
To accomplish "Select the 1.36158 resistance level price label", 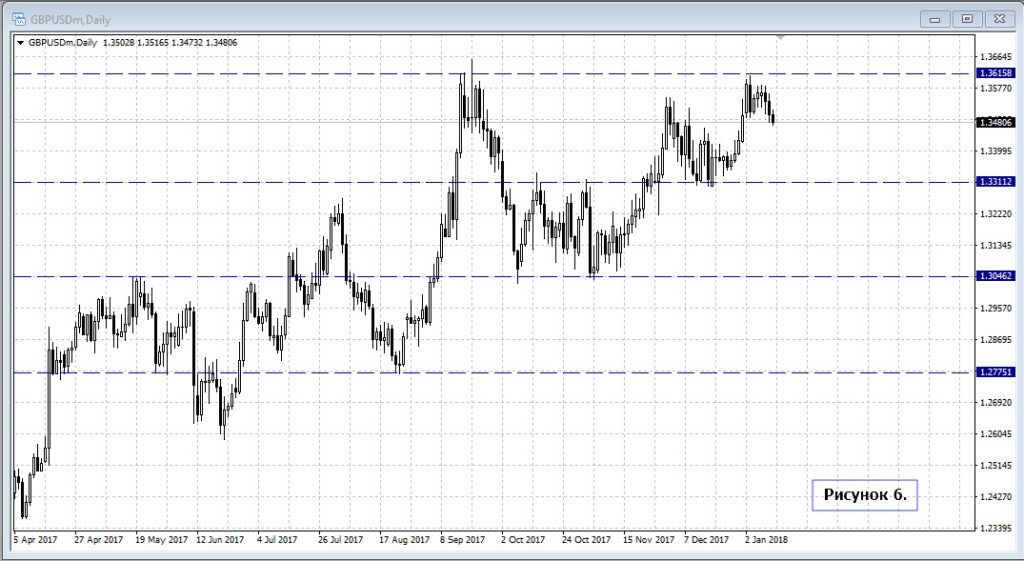I will pos(998,73).
